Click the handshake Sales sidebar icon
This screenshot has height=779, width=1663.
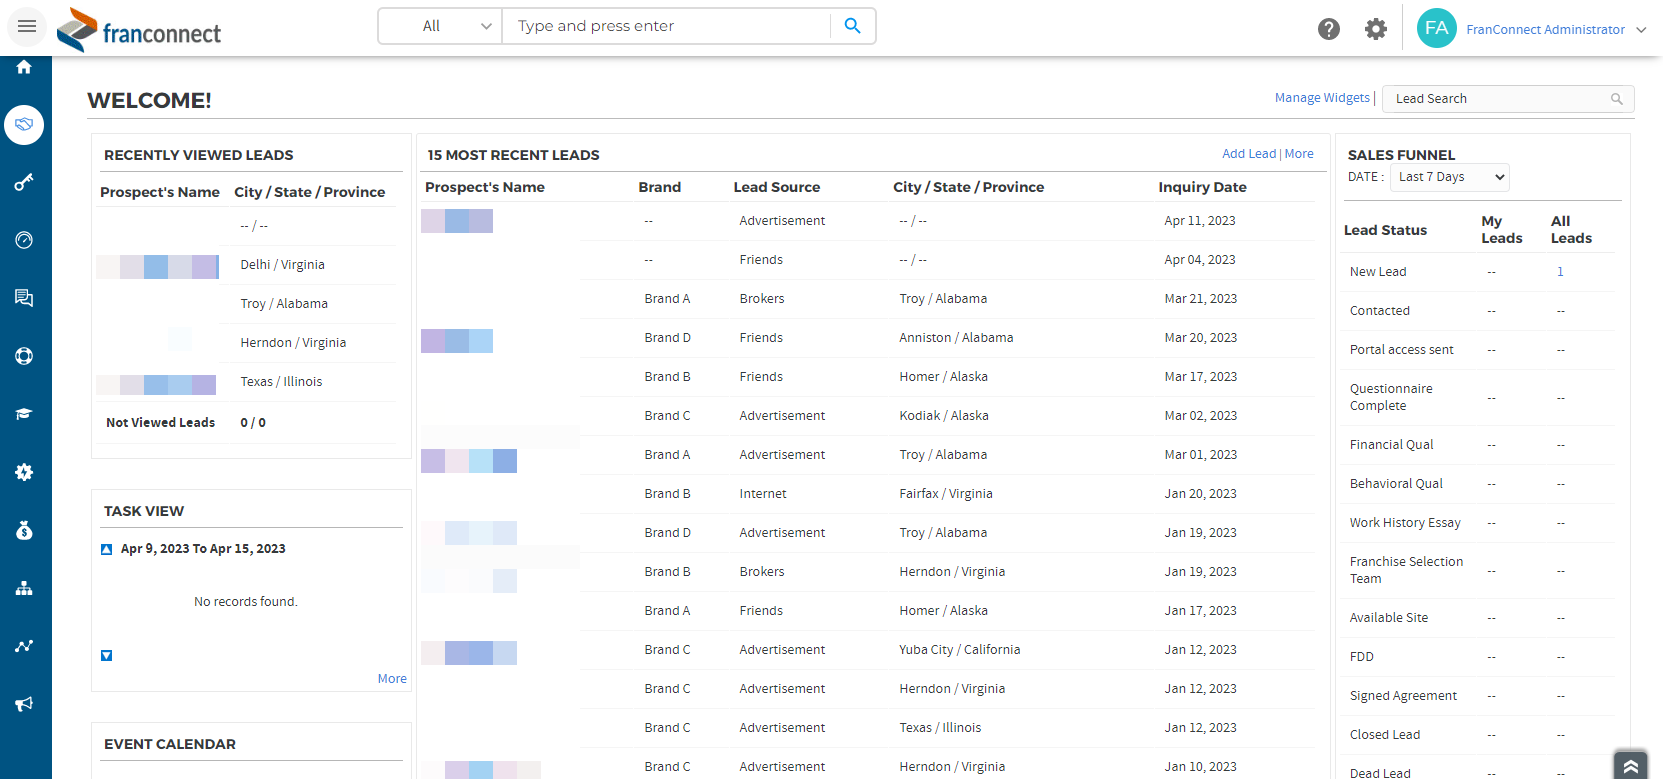[x=24, y=125]
